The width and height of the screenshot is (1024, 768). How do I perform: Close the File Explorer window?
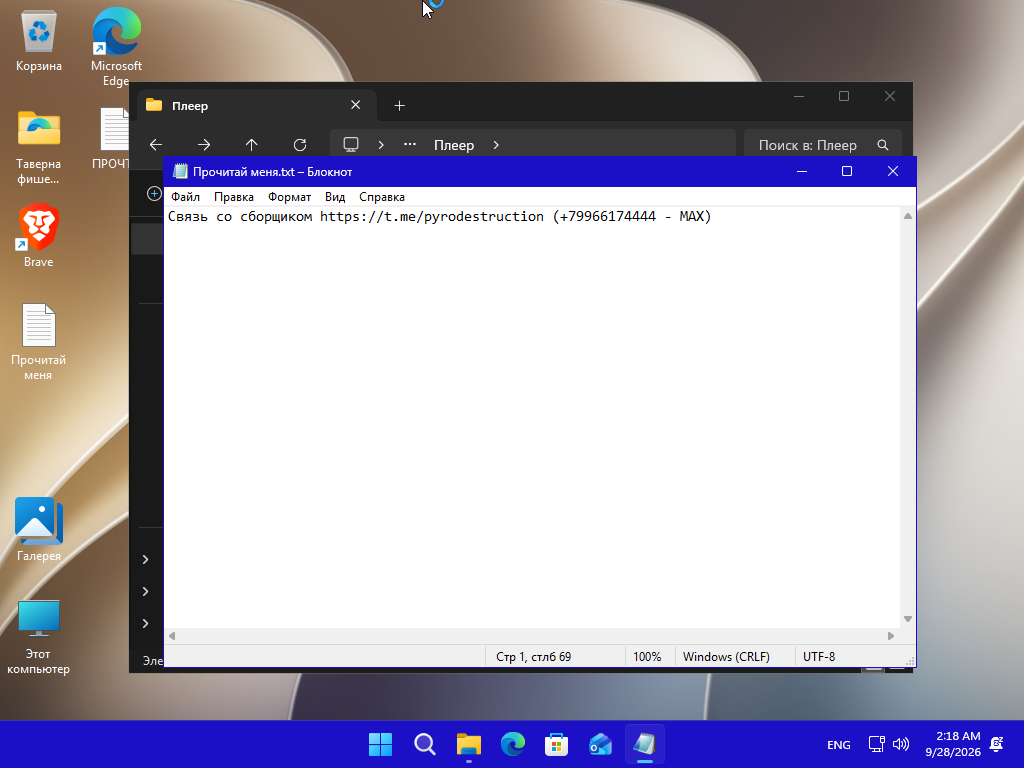[889, 97]
